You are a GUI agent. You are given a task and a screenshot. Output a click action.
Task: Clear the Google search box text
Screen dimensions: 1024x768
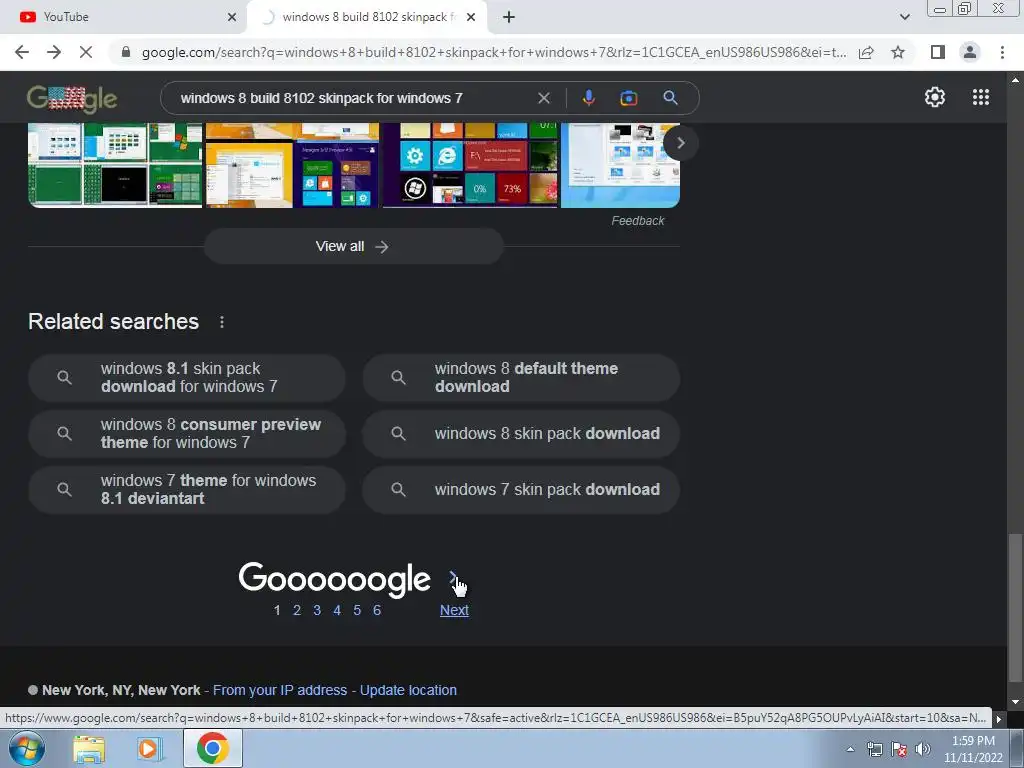[543, 98]
